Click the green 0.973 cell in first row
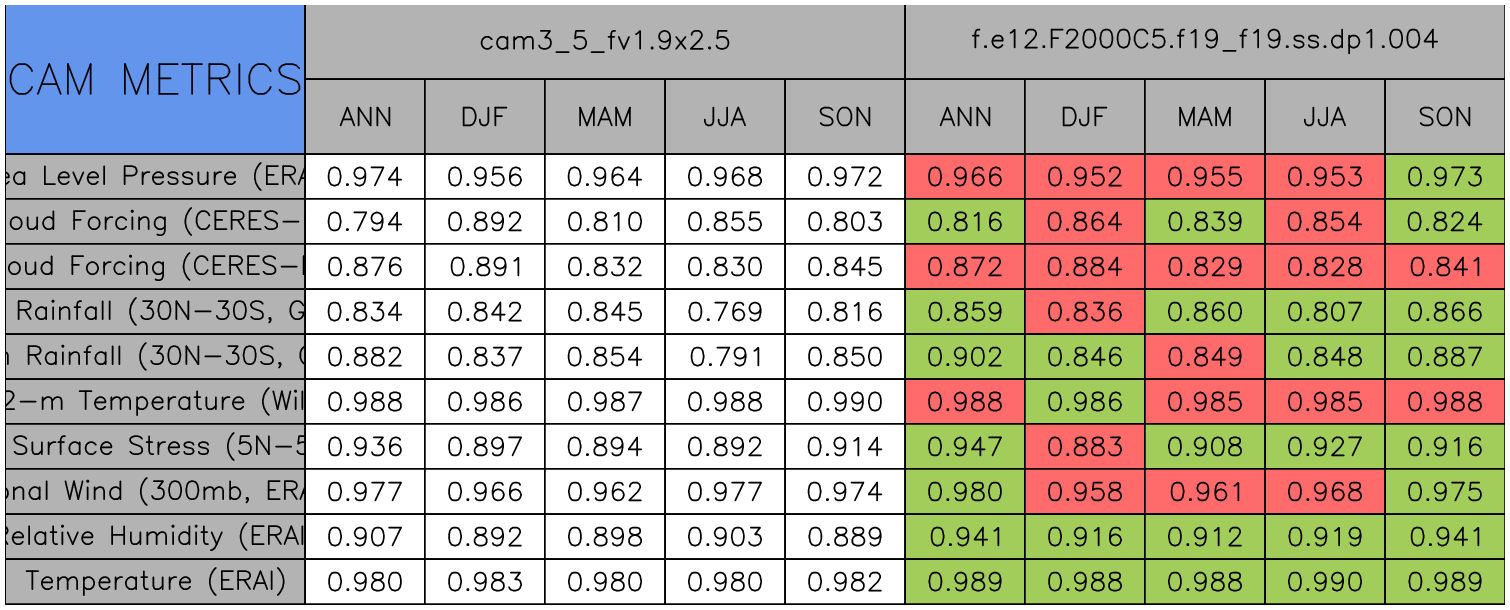The width and height of the screenshot is (1510, 610). click(1445, 177)
